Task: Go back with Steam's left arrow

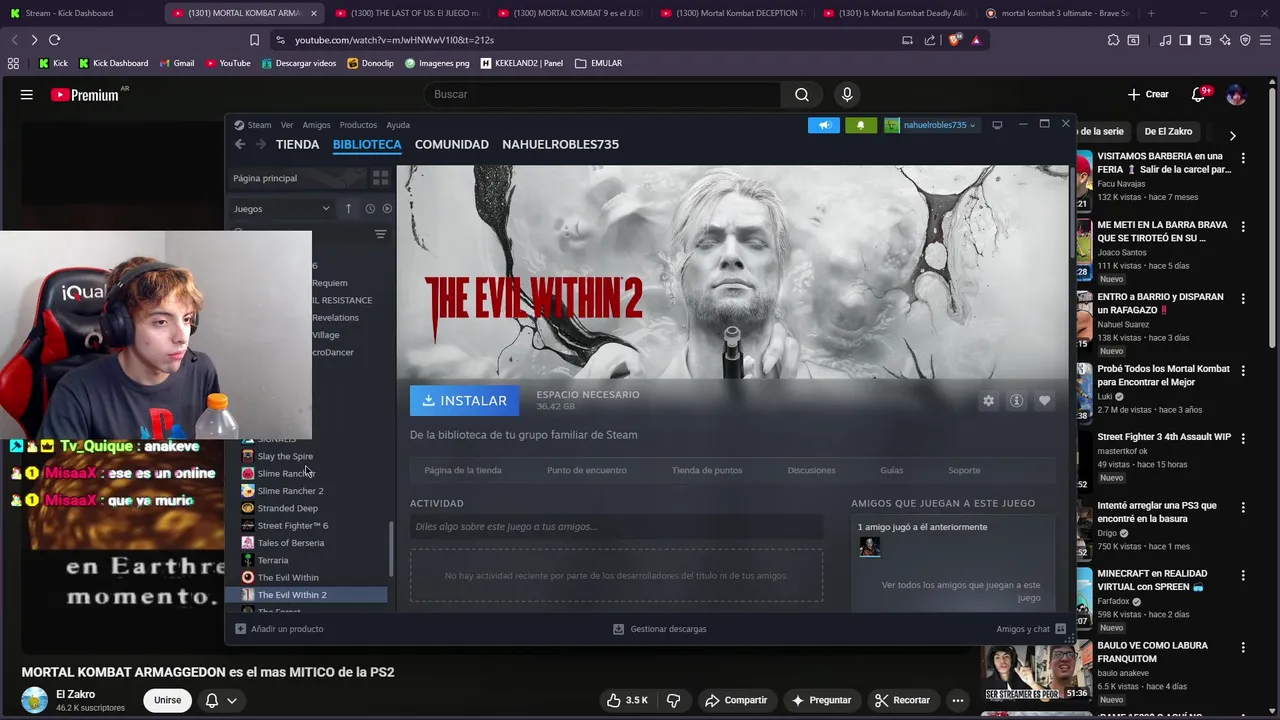Action: point(240,144)
